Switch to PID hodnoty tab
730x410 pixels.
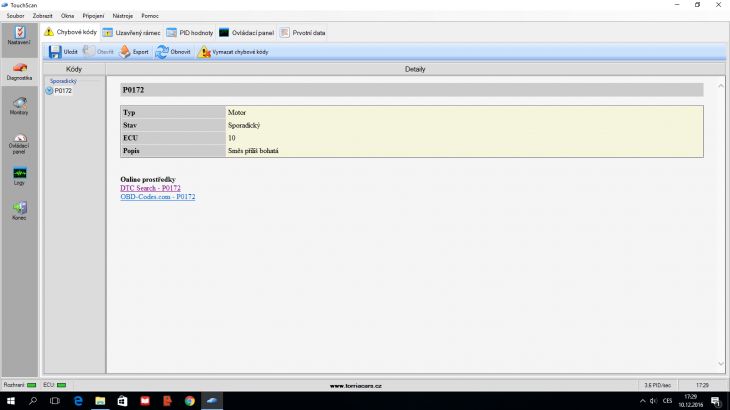point(189,33)
